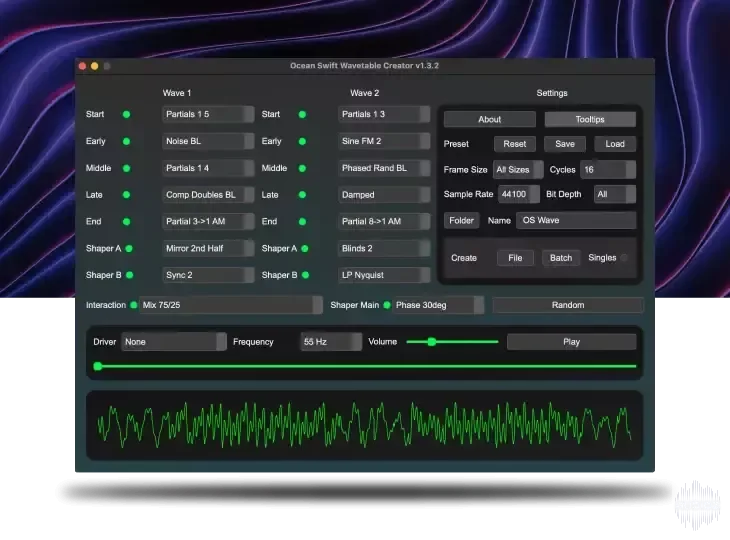The width and height of the screenshot is (730, 540).
Task: Open the Partials 1 4 dropdown
Action: tap(208, 169)
